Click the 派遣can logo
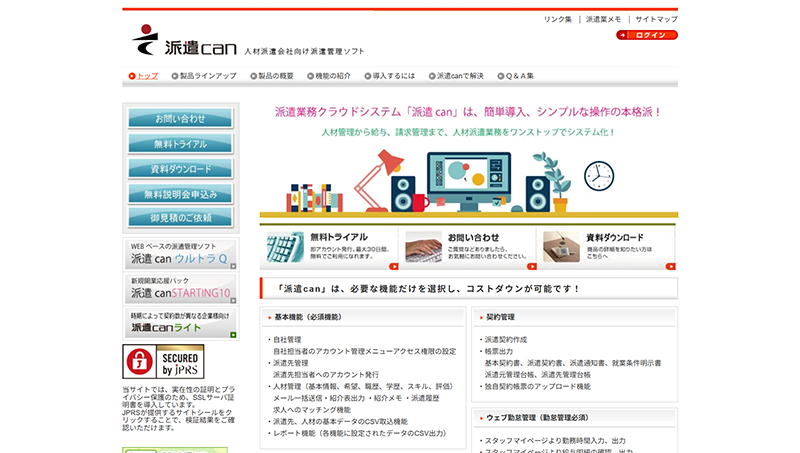Image resolution: width=800 pixels, height=453 pixels. tap(185, 40)
